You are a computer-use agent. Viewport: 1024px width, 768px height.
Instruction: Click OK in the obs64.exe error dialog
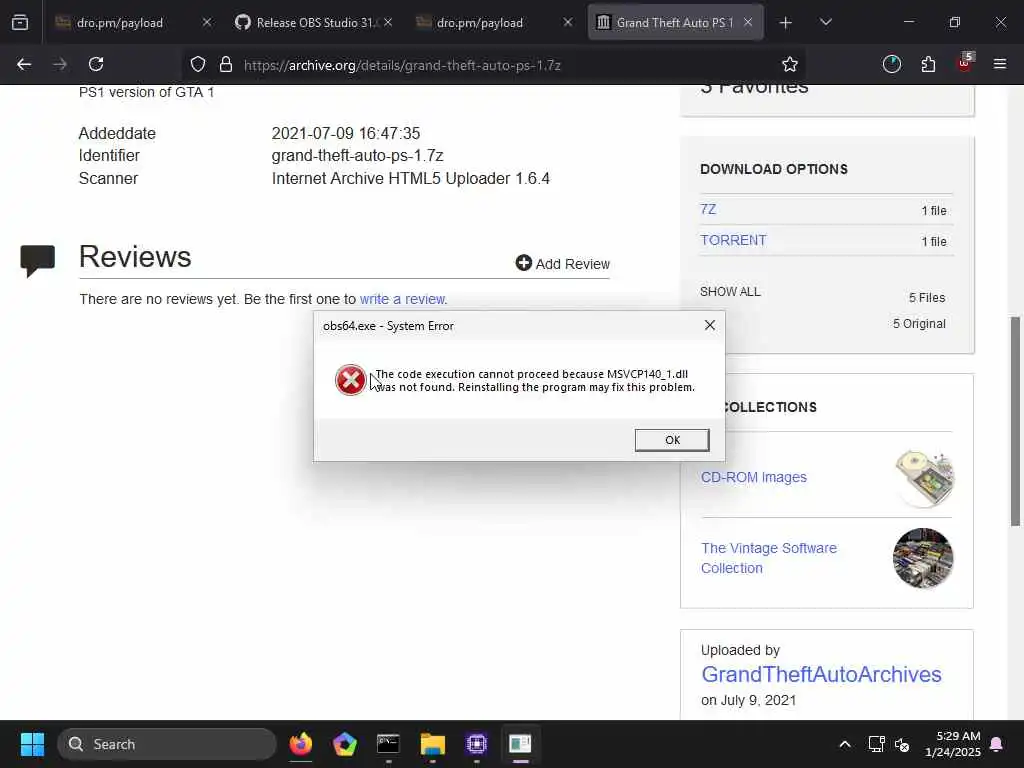[x=672, y=440]
